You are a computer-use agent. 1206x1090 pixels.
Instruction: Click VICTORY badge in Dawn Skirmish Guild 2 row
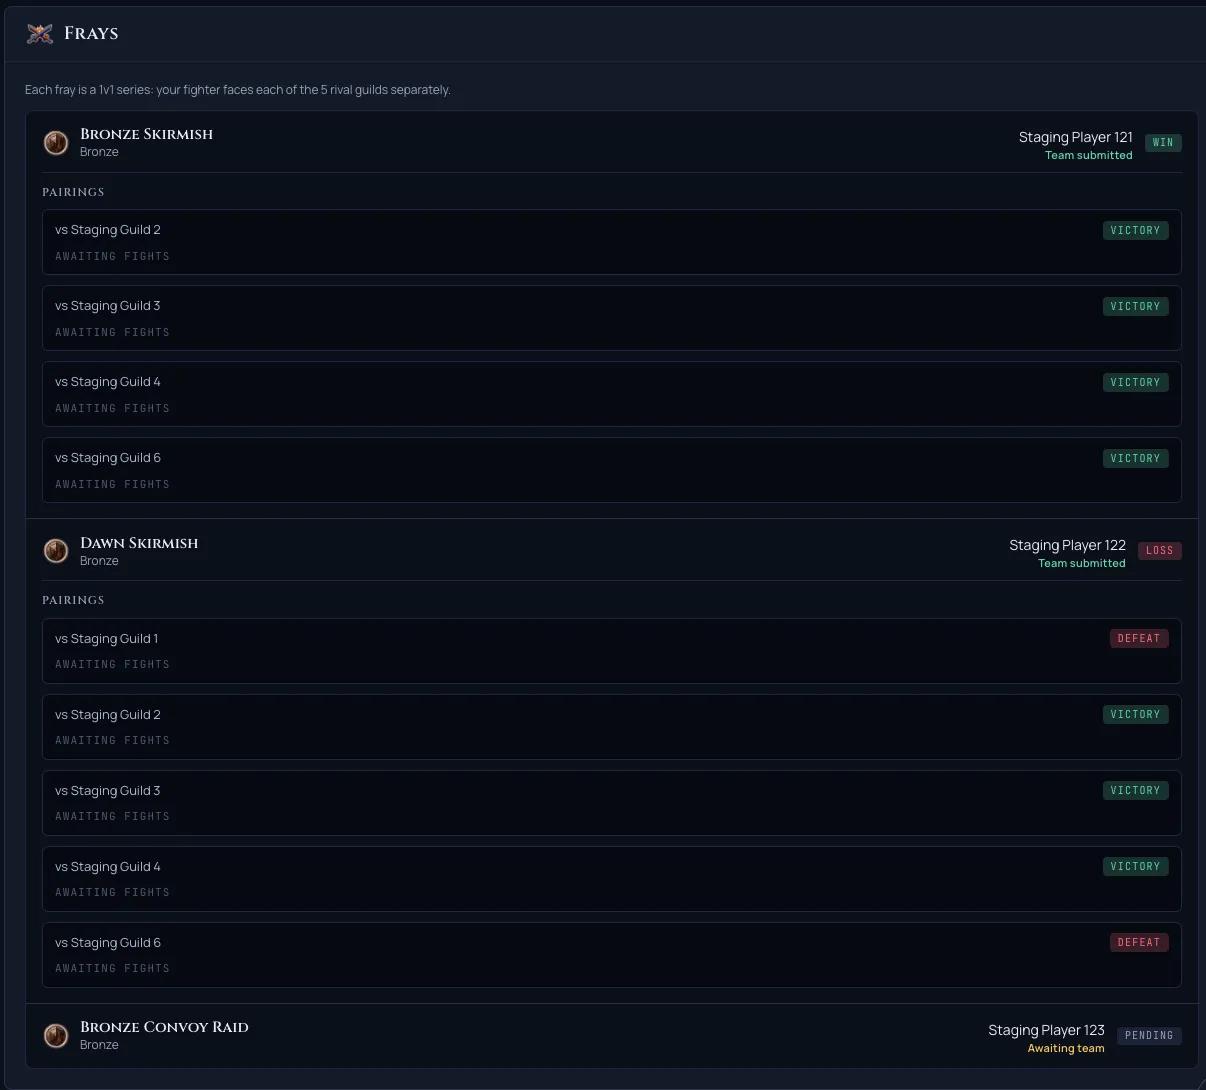point(1135,714)
